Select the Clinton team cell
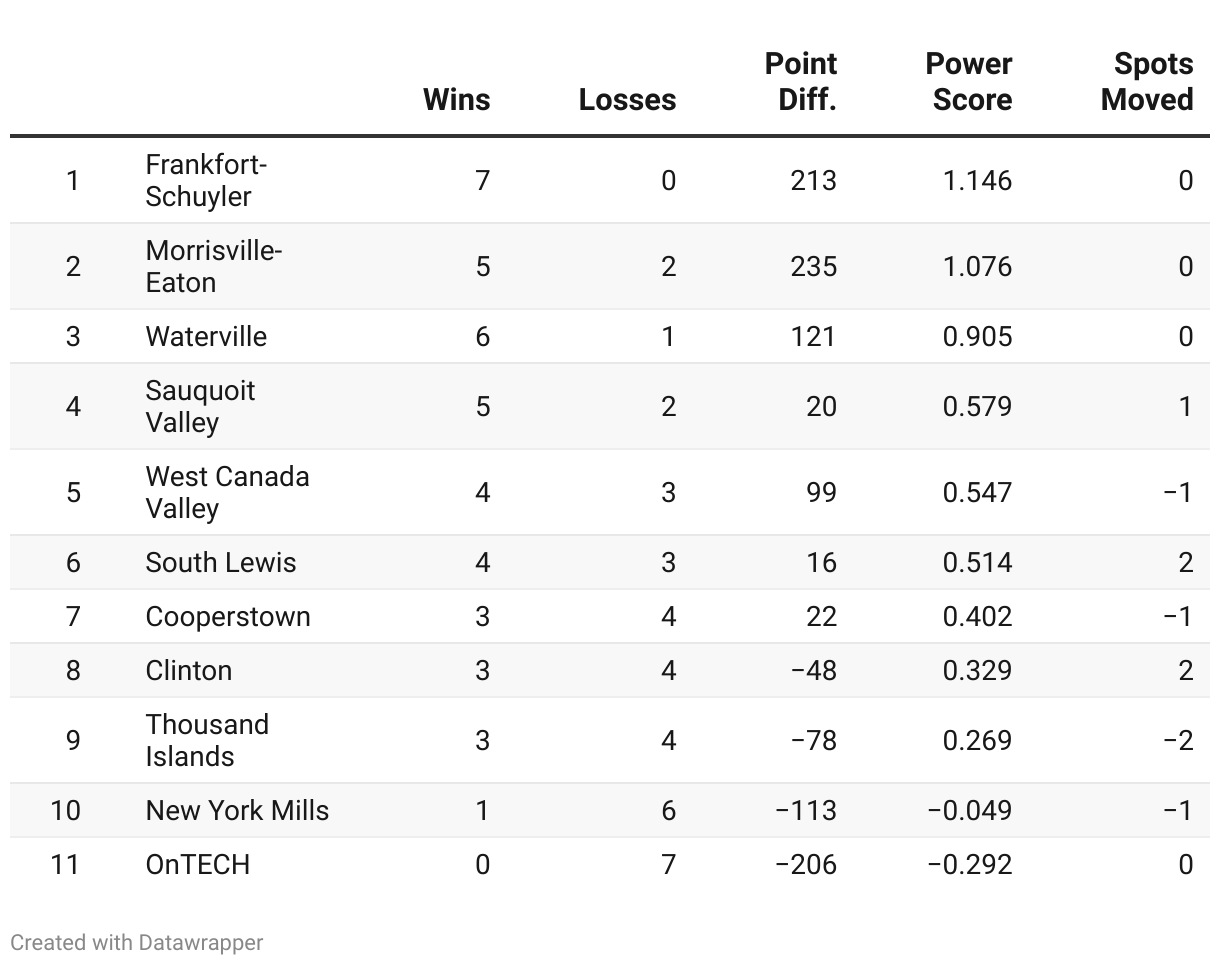The height and width of the screenshot is (966, 1220). [x=189, y=670]
